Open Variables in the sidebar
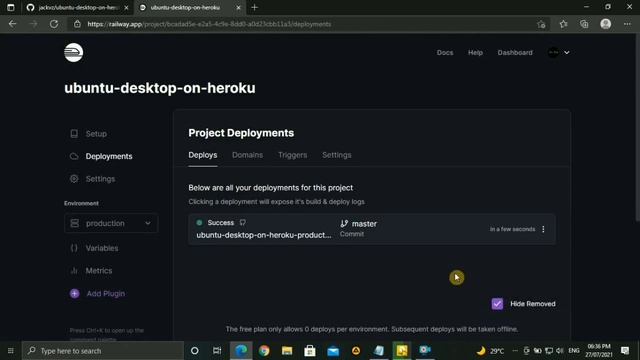This screenshot has width=640, height=360. (x=102, y=248)
